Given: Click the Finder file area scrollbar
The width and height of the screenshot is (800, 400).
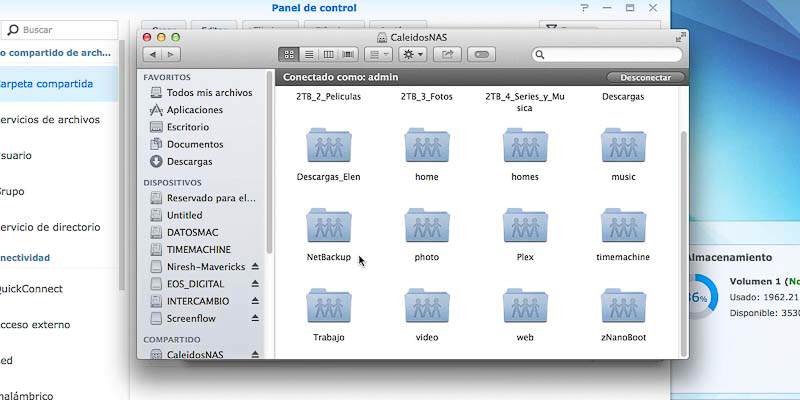Looking at the screenshot, I should click(x=684, y=244).
